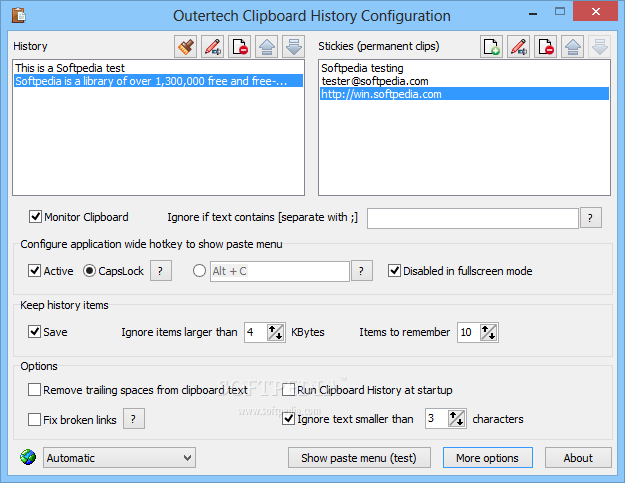
Task: Click the globe language icon
Action: pos(28,457)
